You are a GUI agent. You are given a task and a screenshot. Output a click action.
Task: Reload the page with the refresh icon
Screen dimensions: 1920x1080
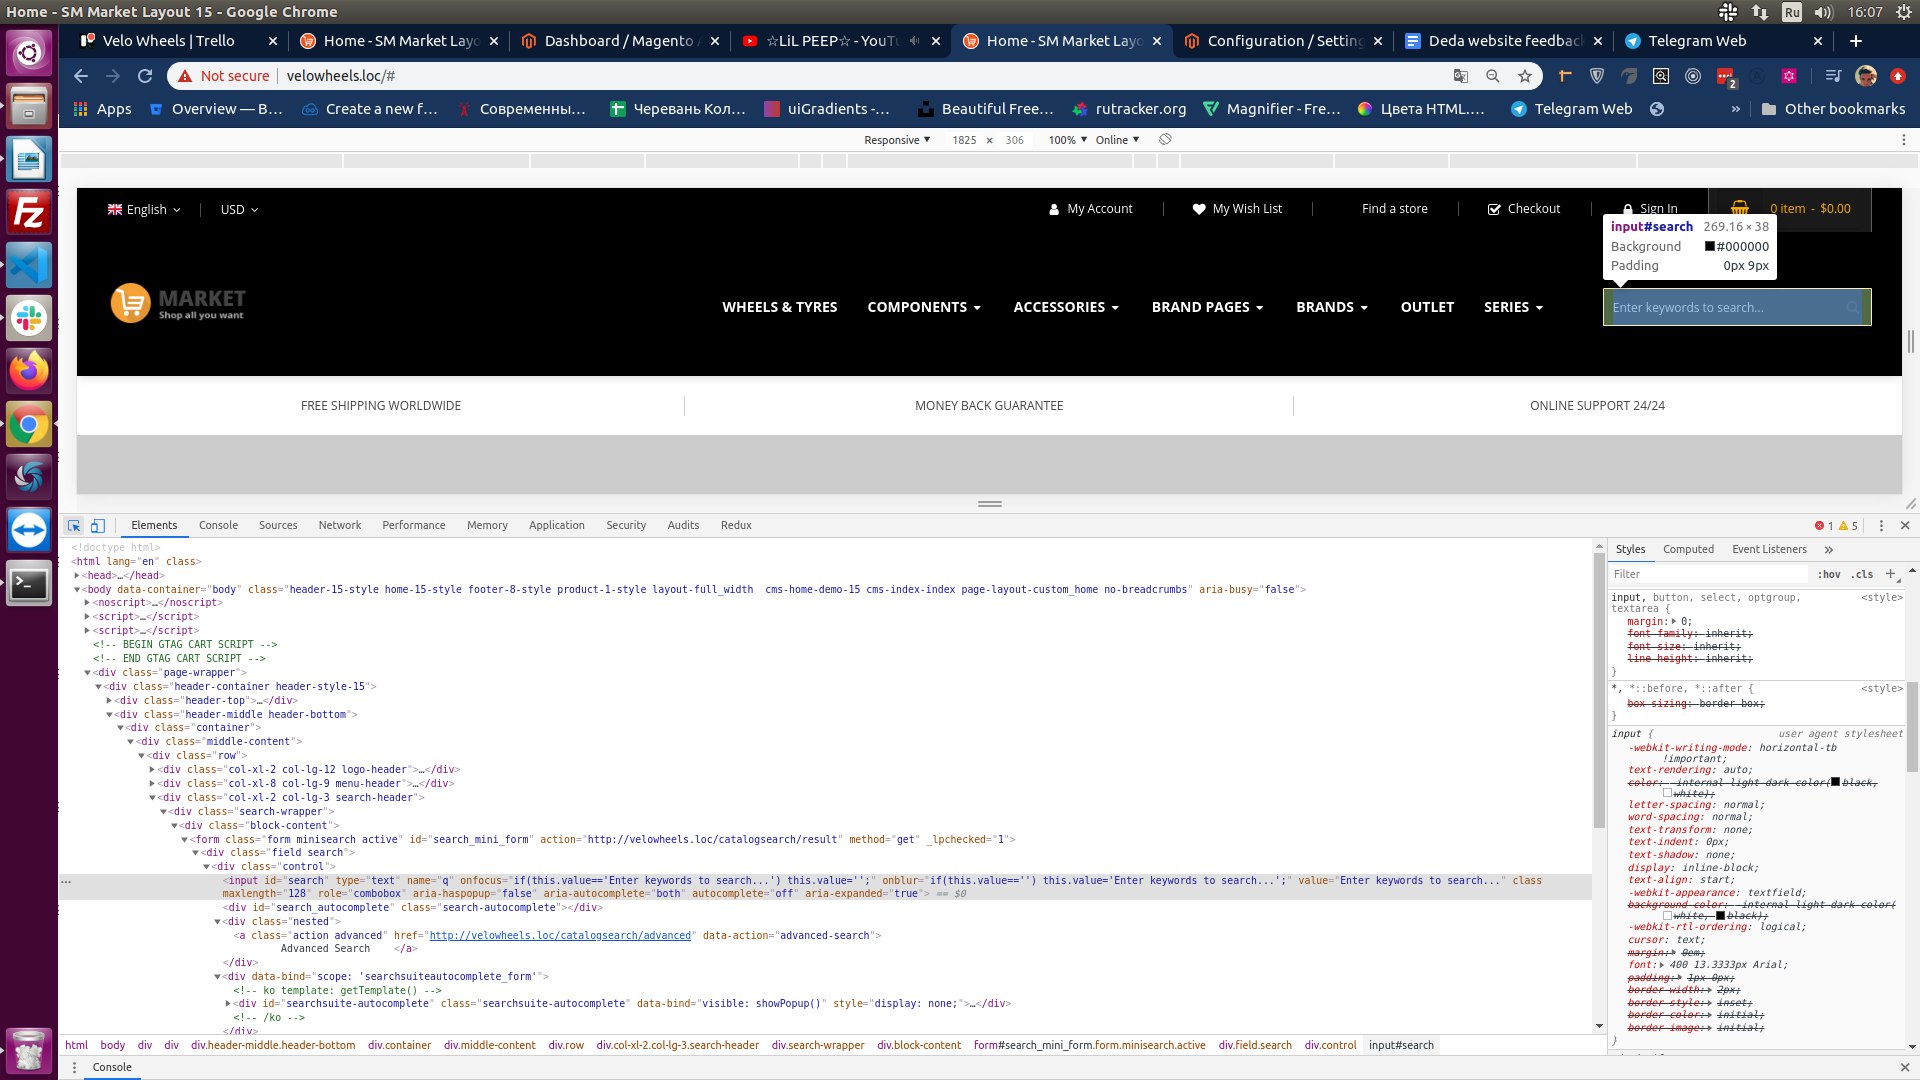145,76
